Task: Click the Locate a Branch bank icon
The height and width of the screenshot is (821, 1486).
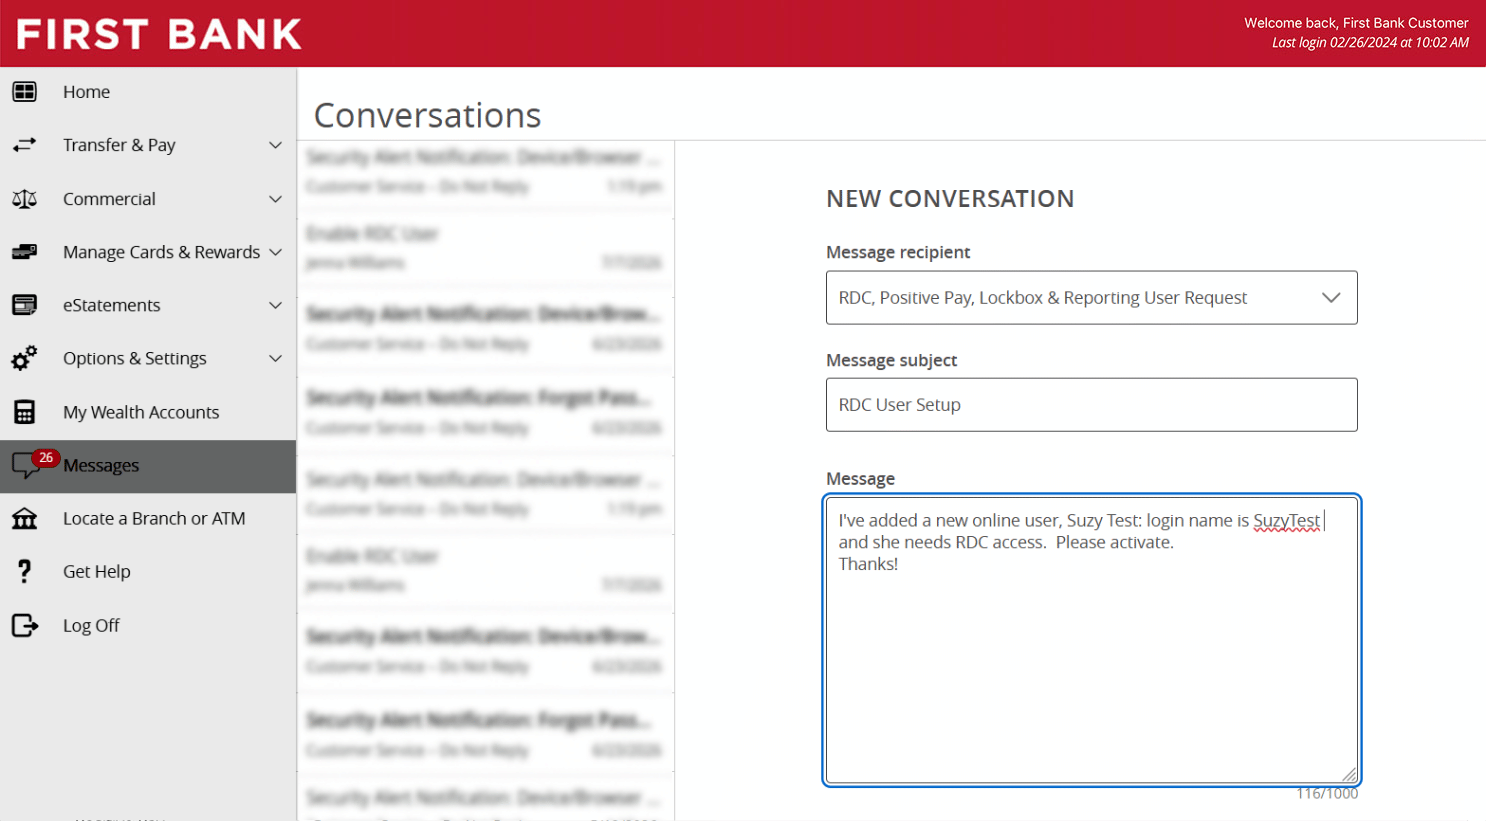Action: tap(25, 518)
